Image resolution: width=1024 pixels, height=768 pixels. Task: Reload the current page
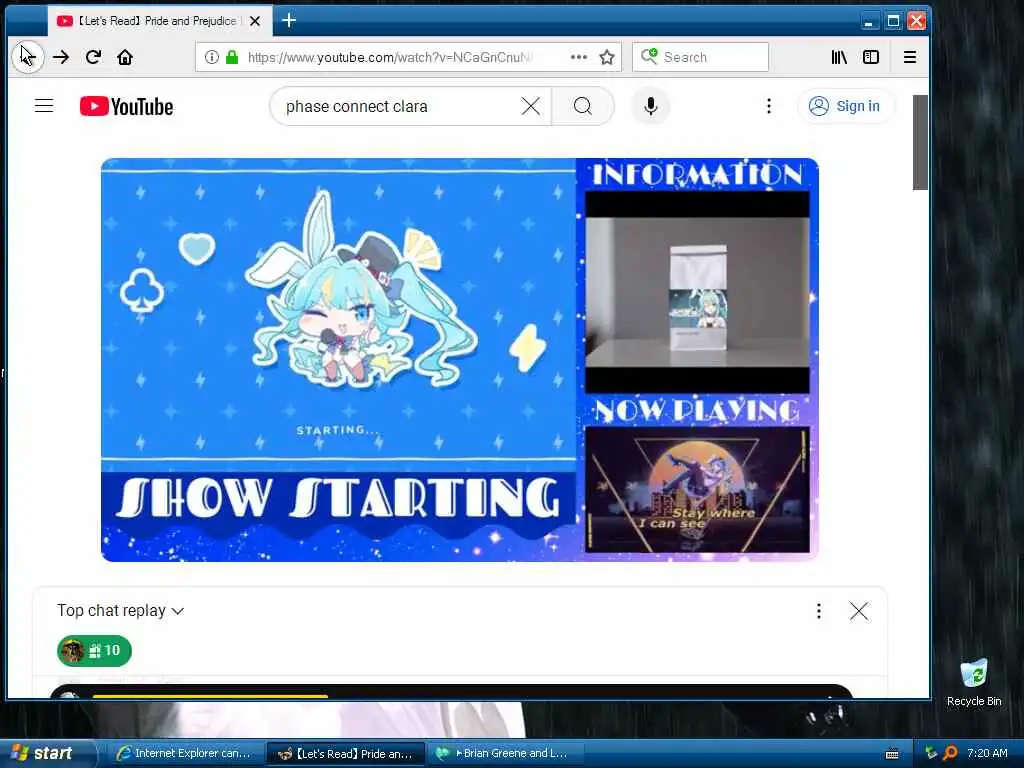tap(93, 57)
